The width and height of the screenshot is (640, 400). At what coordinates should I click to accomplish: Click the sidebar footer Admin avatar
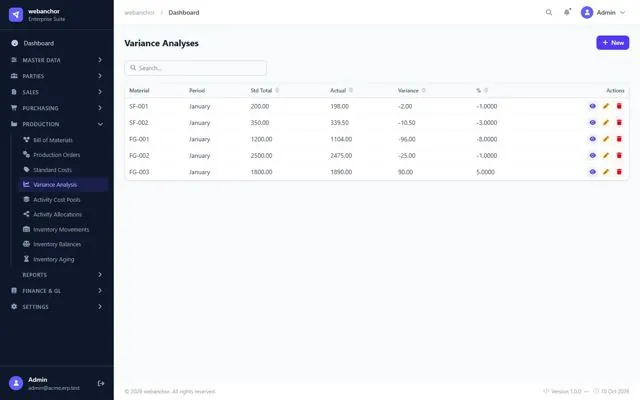point(16,383)
